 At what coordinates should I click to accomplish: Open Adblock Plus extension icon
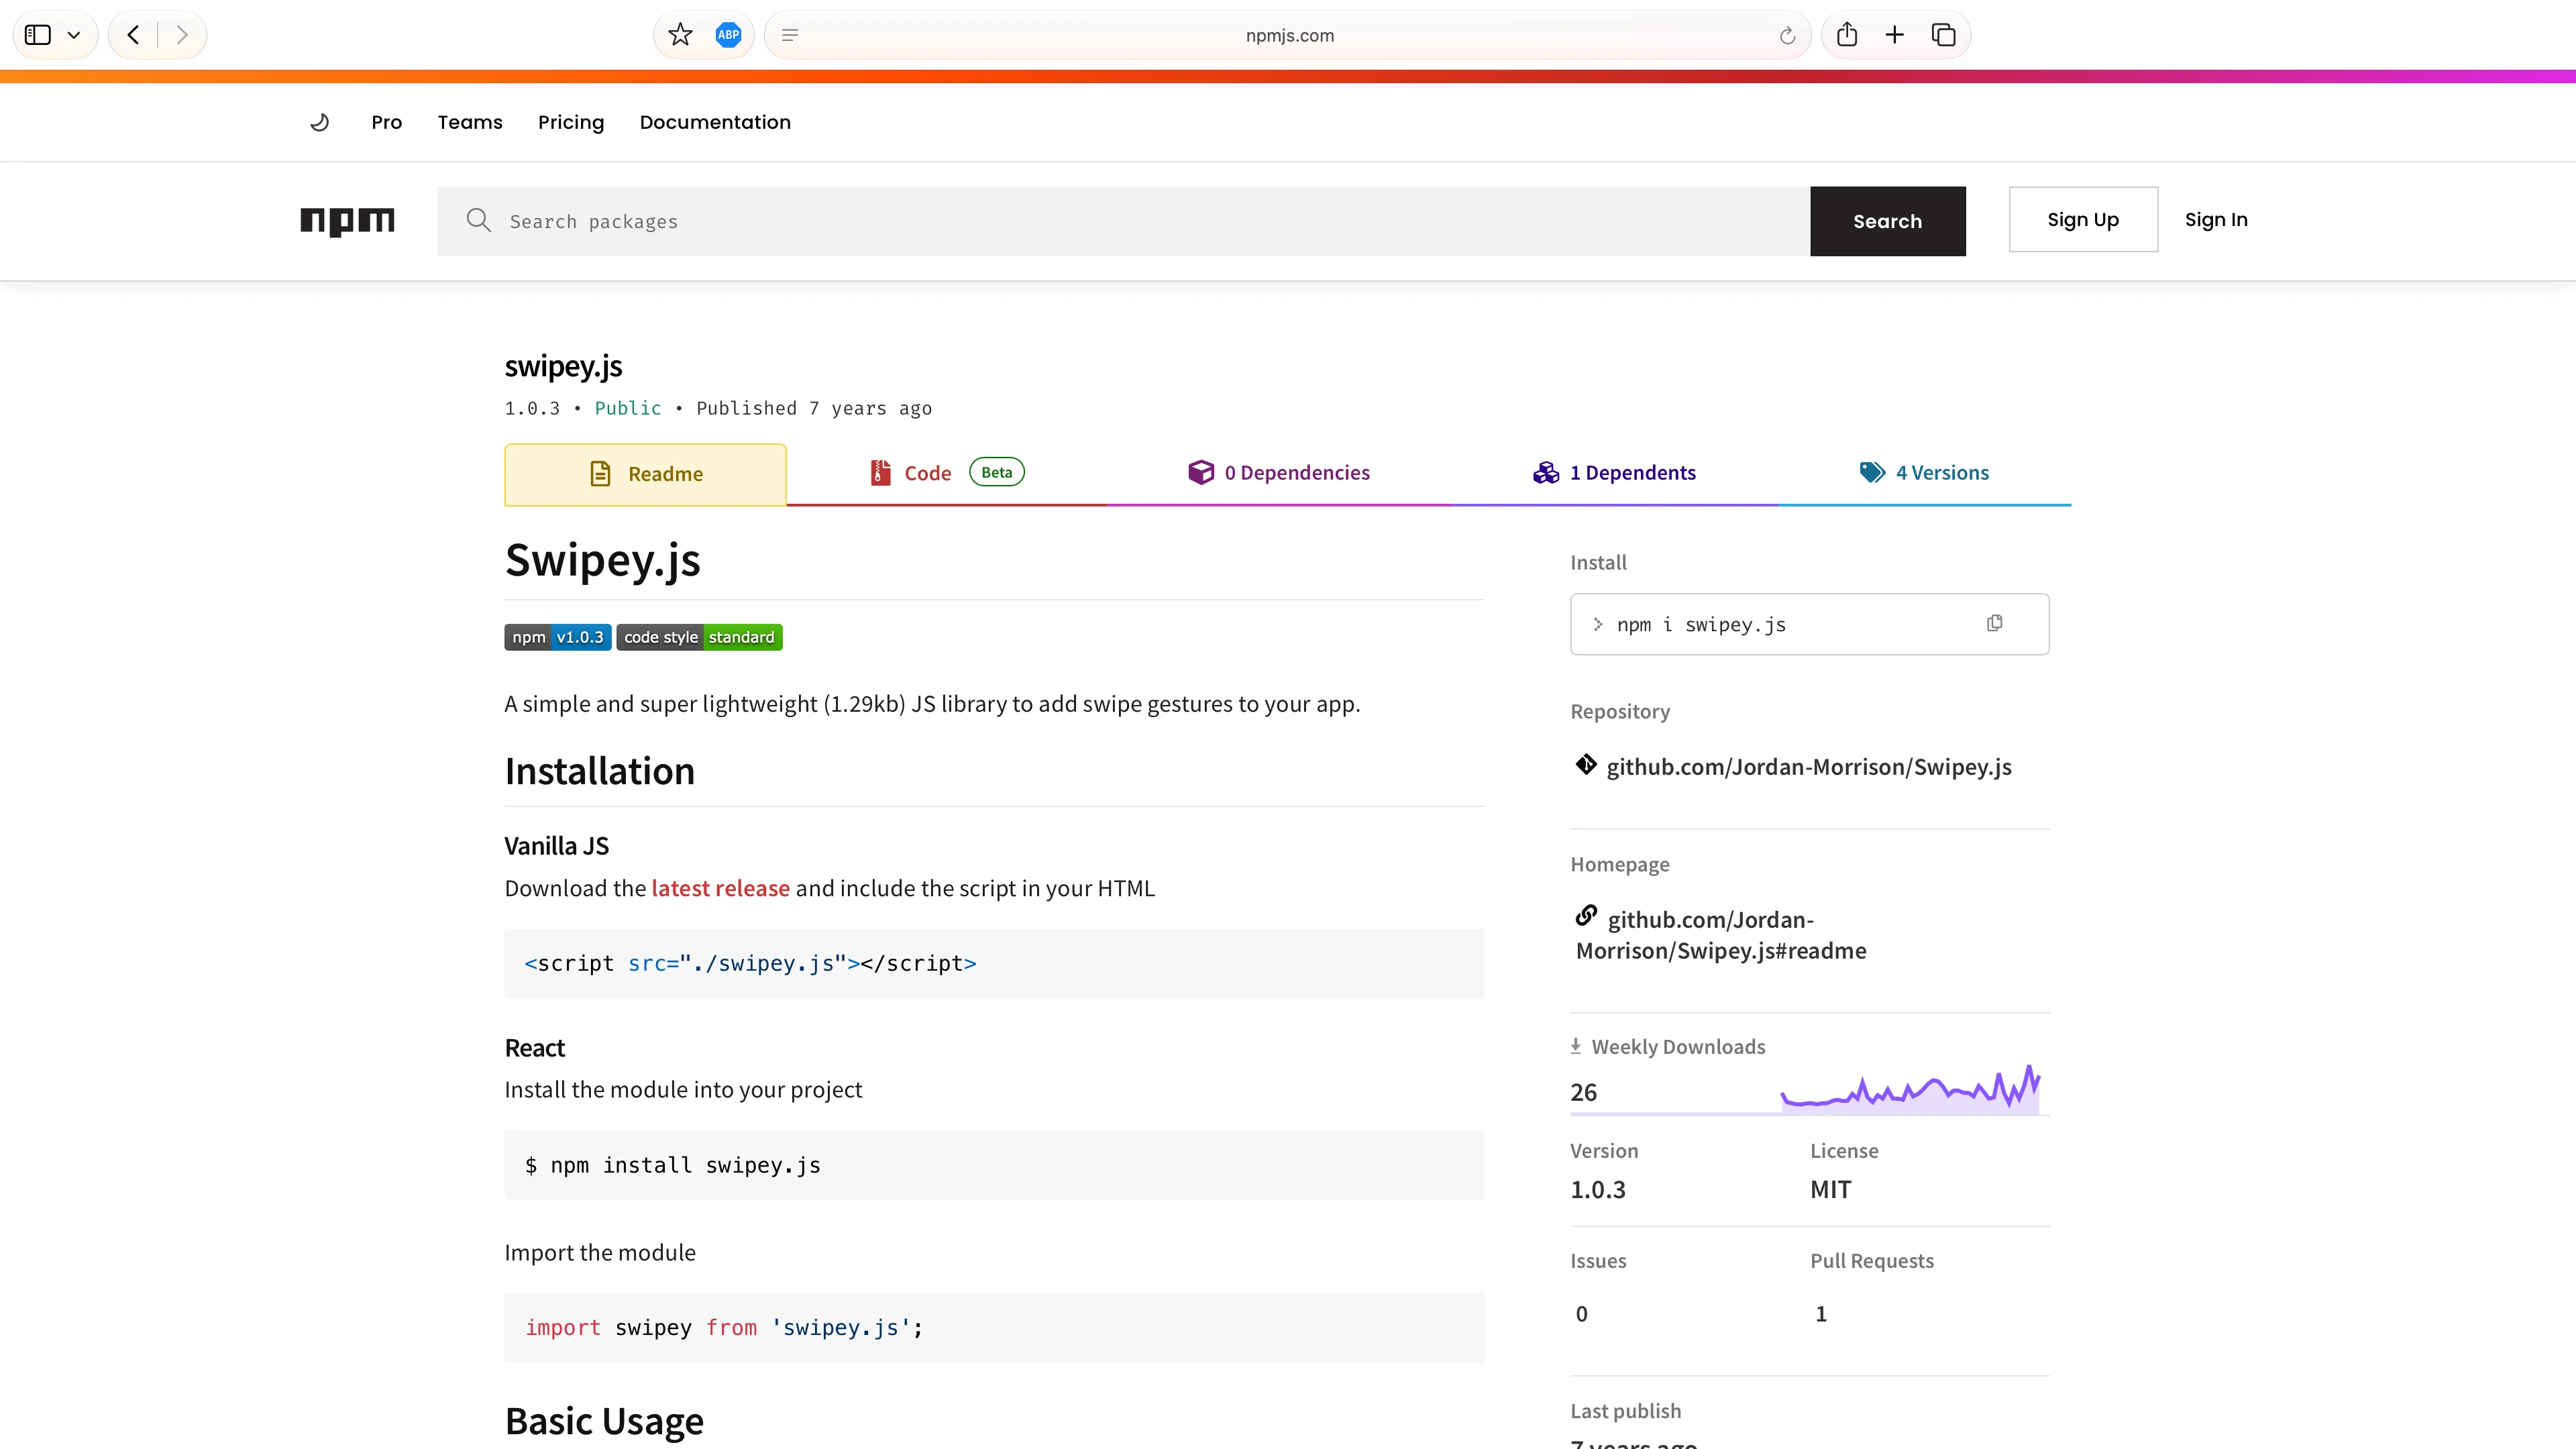click(728, 35)
